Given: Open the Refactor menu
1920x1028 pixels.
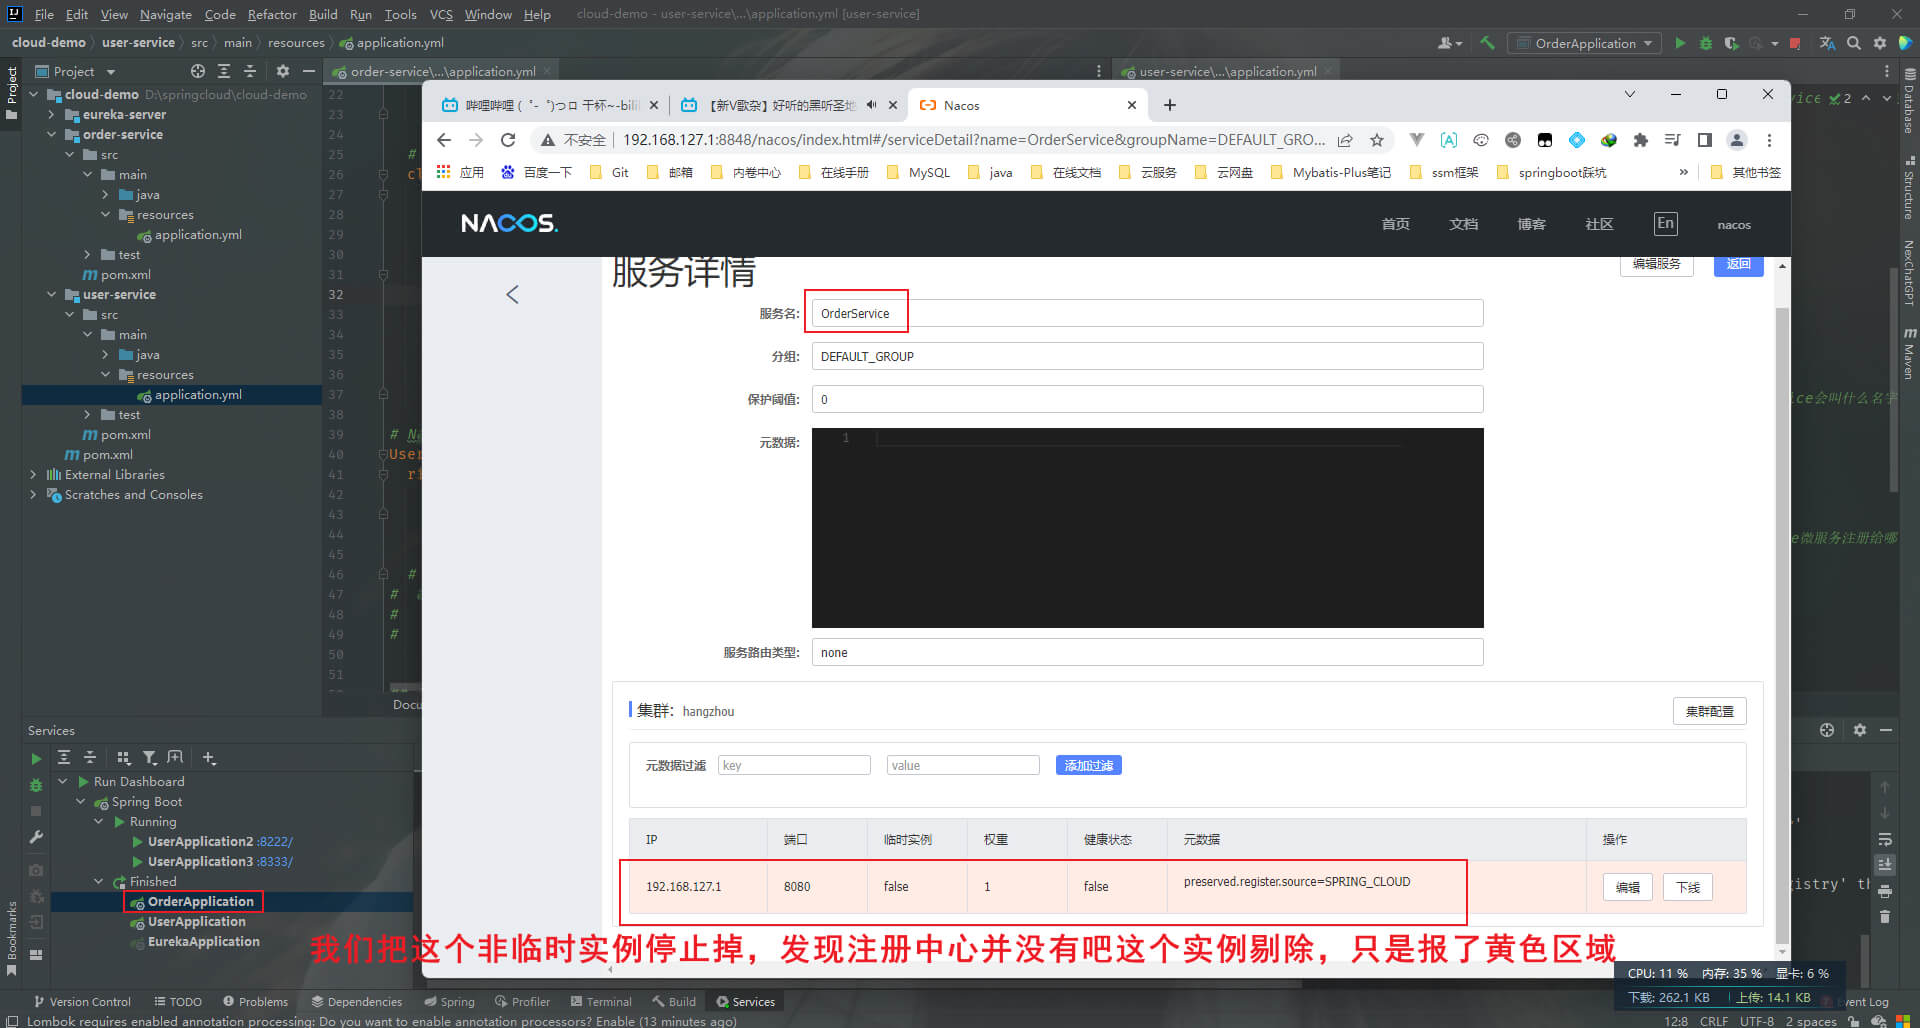Looking at the screenshot, I should 272,14.
